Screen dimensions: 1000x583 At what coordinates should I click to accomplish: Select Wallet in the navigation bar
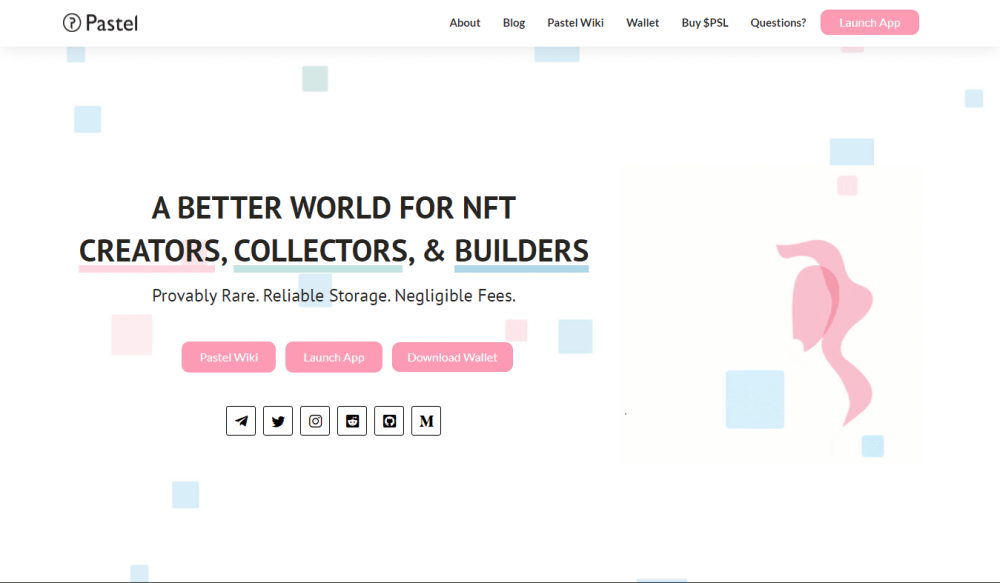tap(642, 23)
